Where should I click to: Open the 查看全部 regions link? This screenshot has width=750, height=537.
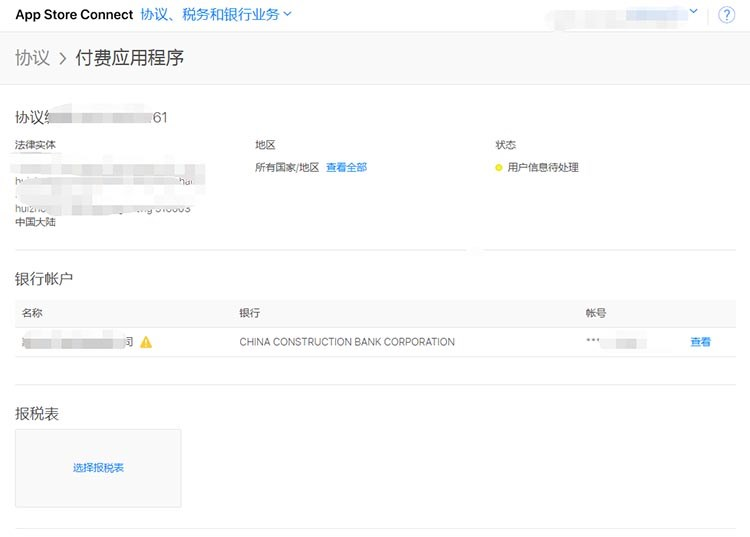346,167
